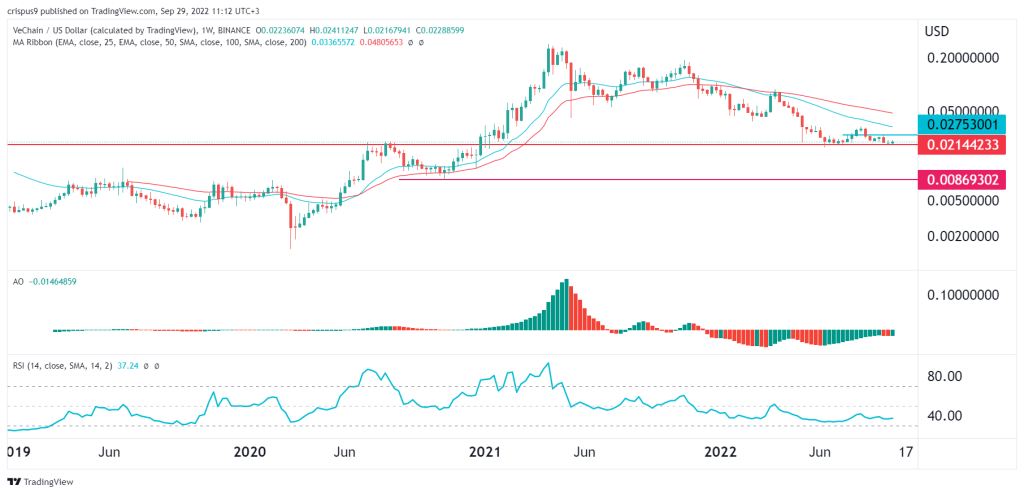
Task: Click the AO indicator label
Action: pyautogui.click(x=18, y=281)
